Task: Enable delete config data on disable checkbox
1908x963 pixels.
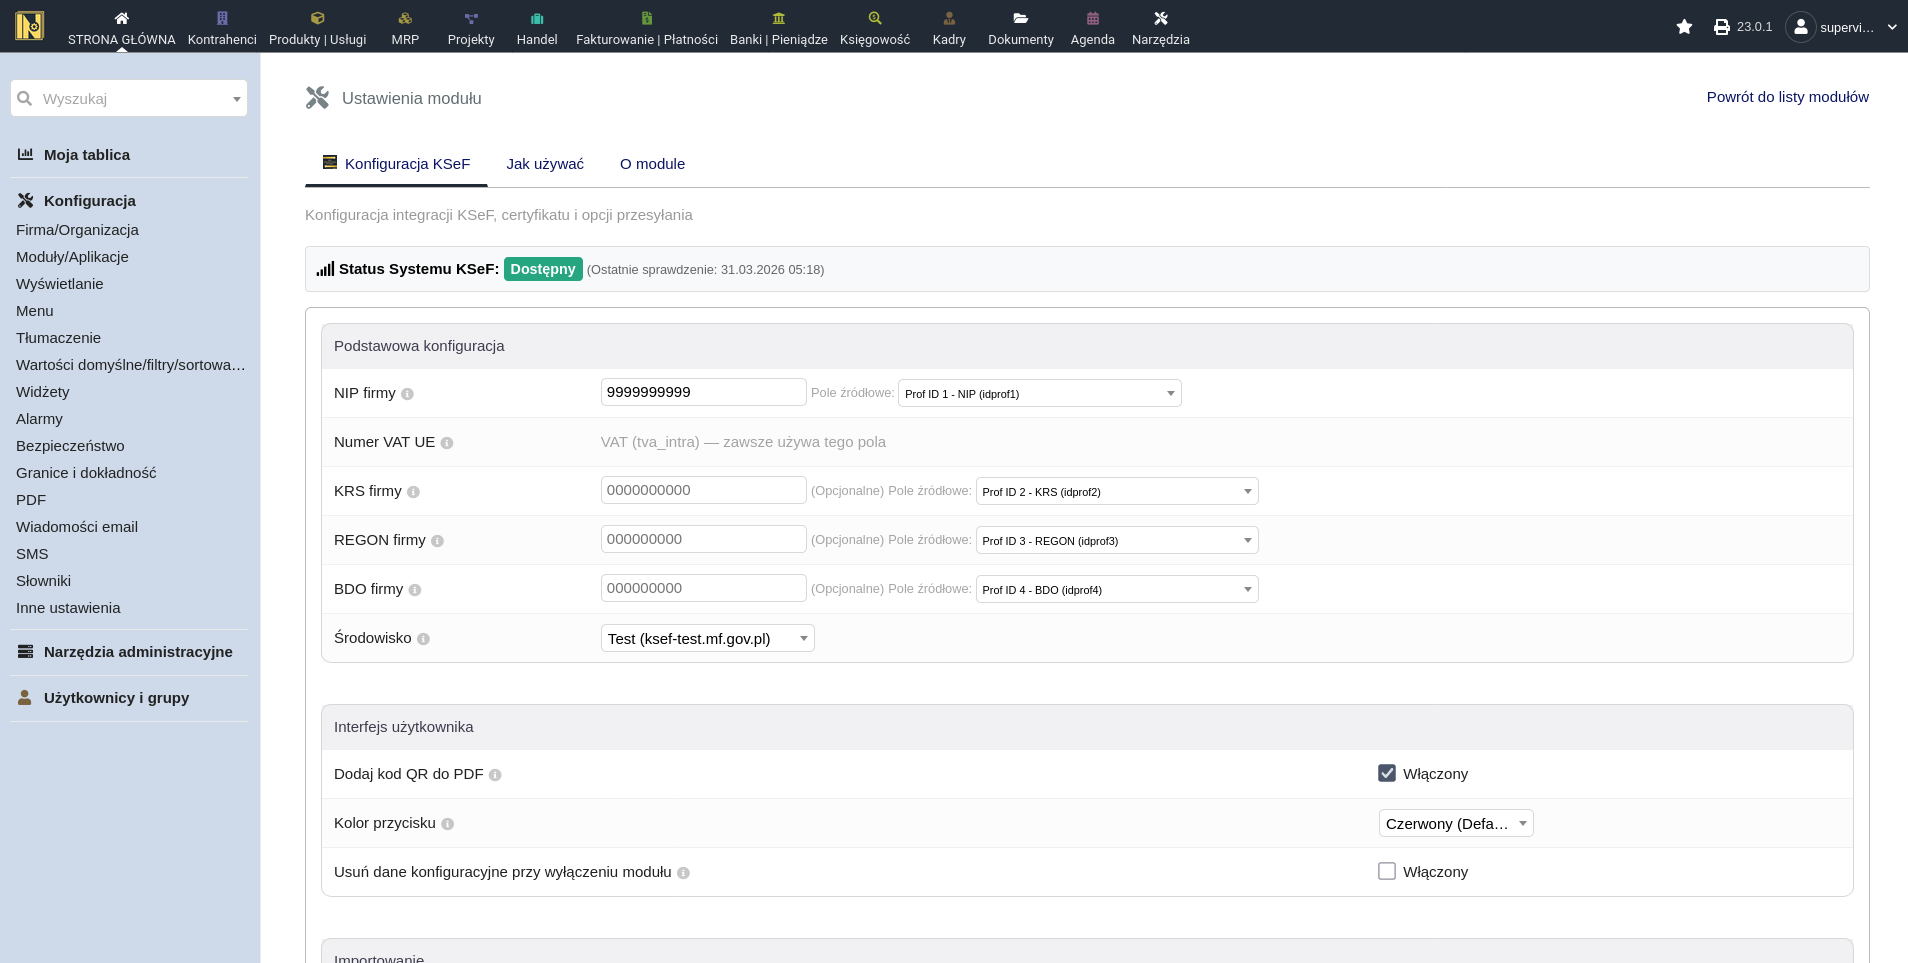Action: (1387, 871)
